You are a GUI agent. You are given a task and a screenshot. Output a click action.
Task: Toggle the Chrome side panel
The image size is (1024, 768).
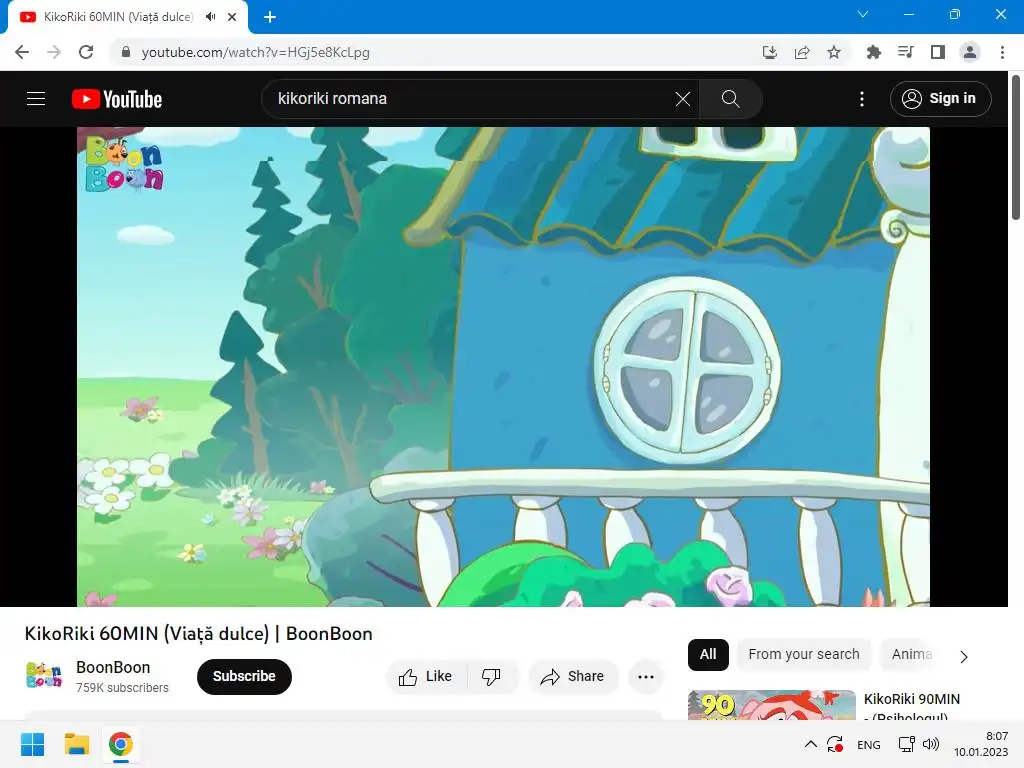[x=938, y=52]
